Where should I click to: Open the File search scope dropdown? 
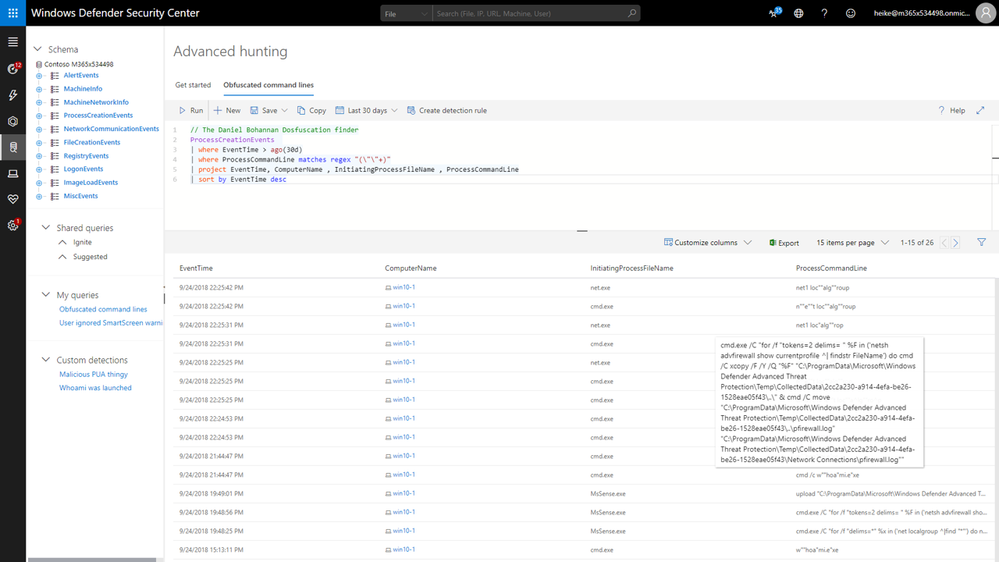[x=406, y=13]
